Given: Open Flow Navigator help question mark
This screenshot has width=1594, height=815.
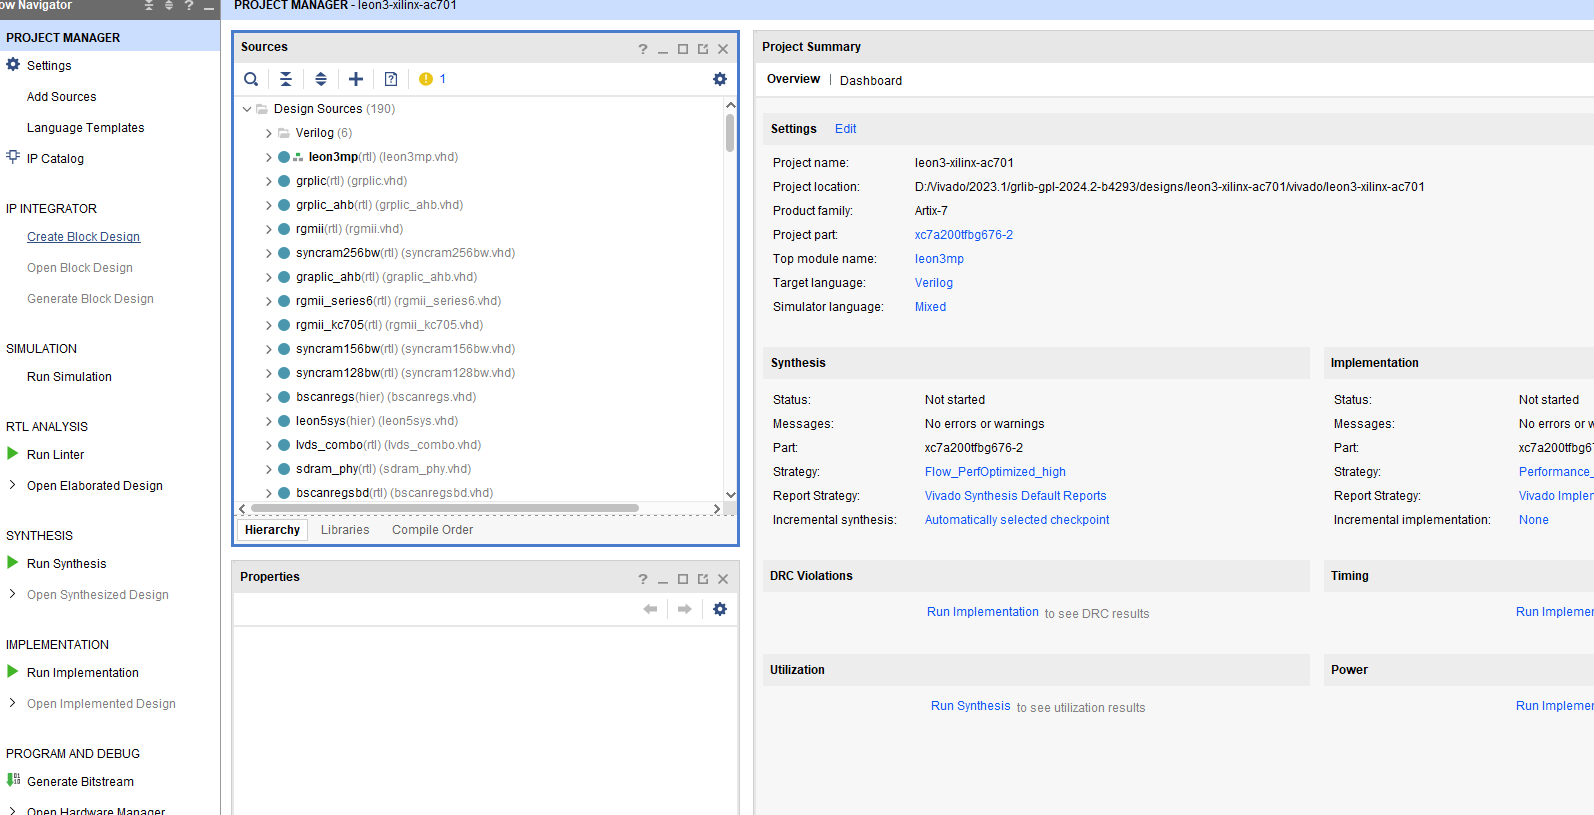Looking at the screenshot, I should click(x=188, y=6).
